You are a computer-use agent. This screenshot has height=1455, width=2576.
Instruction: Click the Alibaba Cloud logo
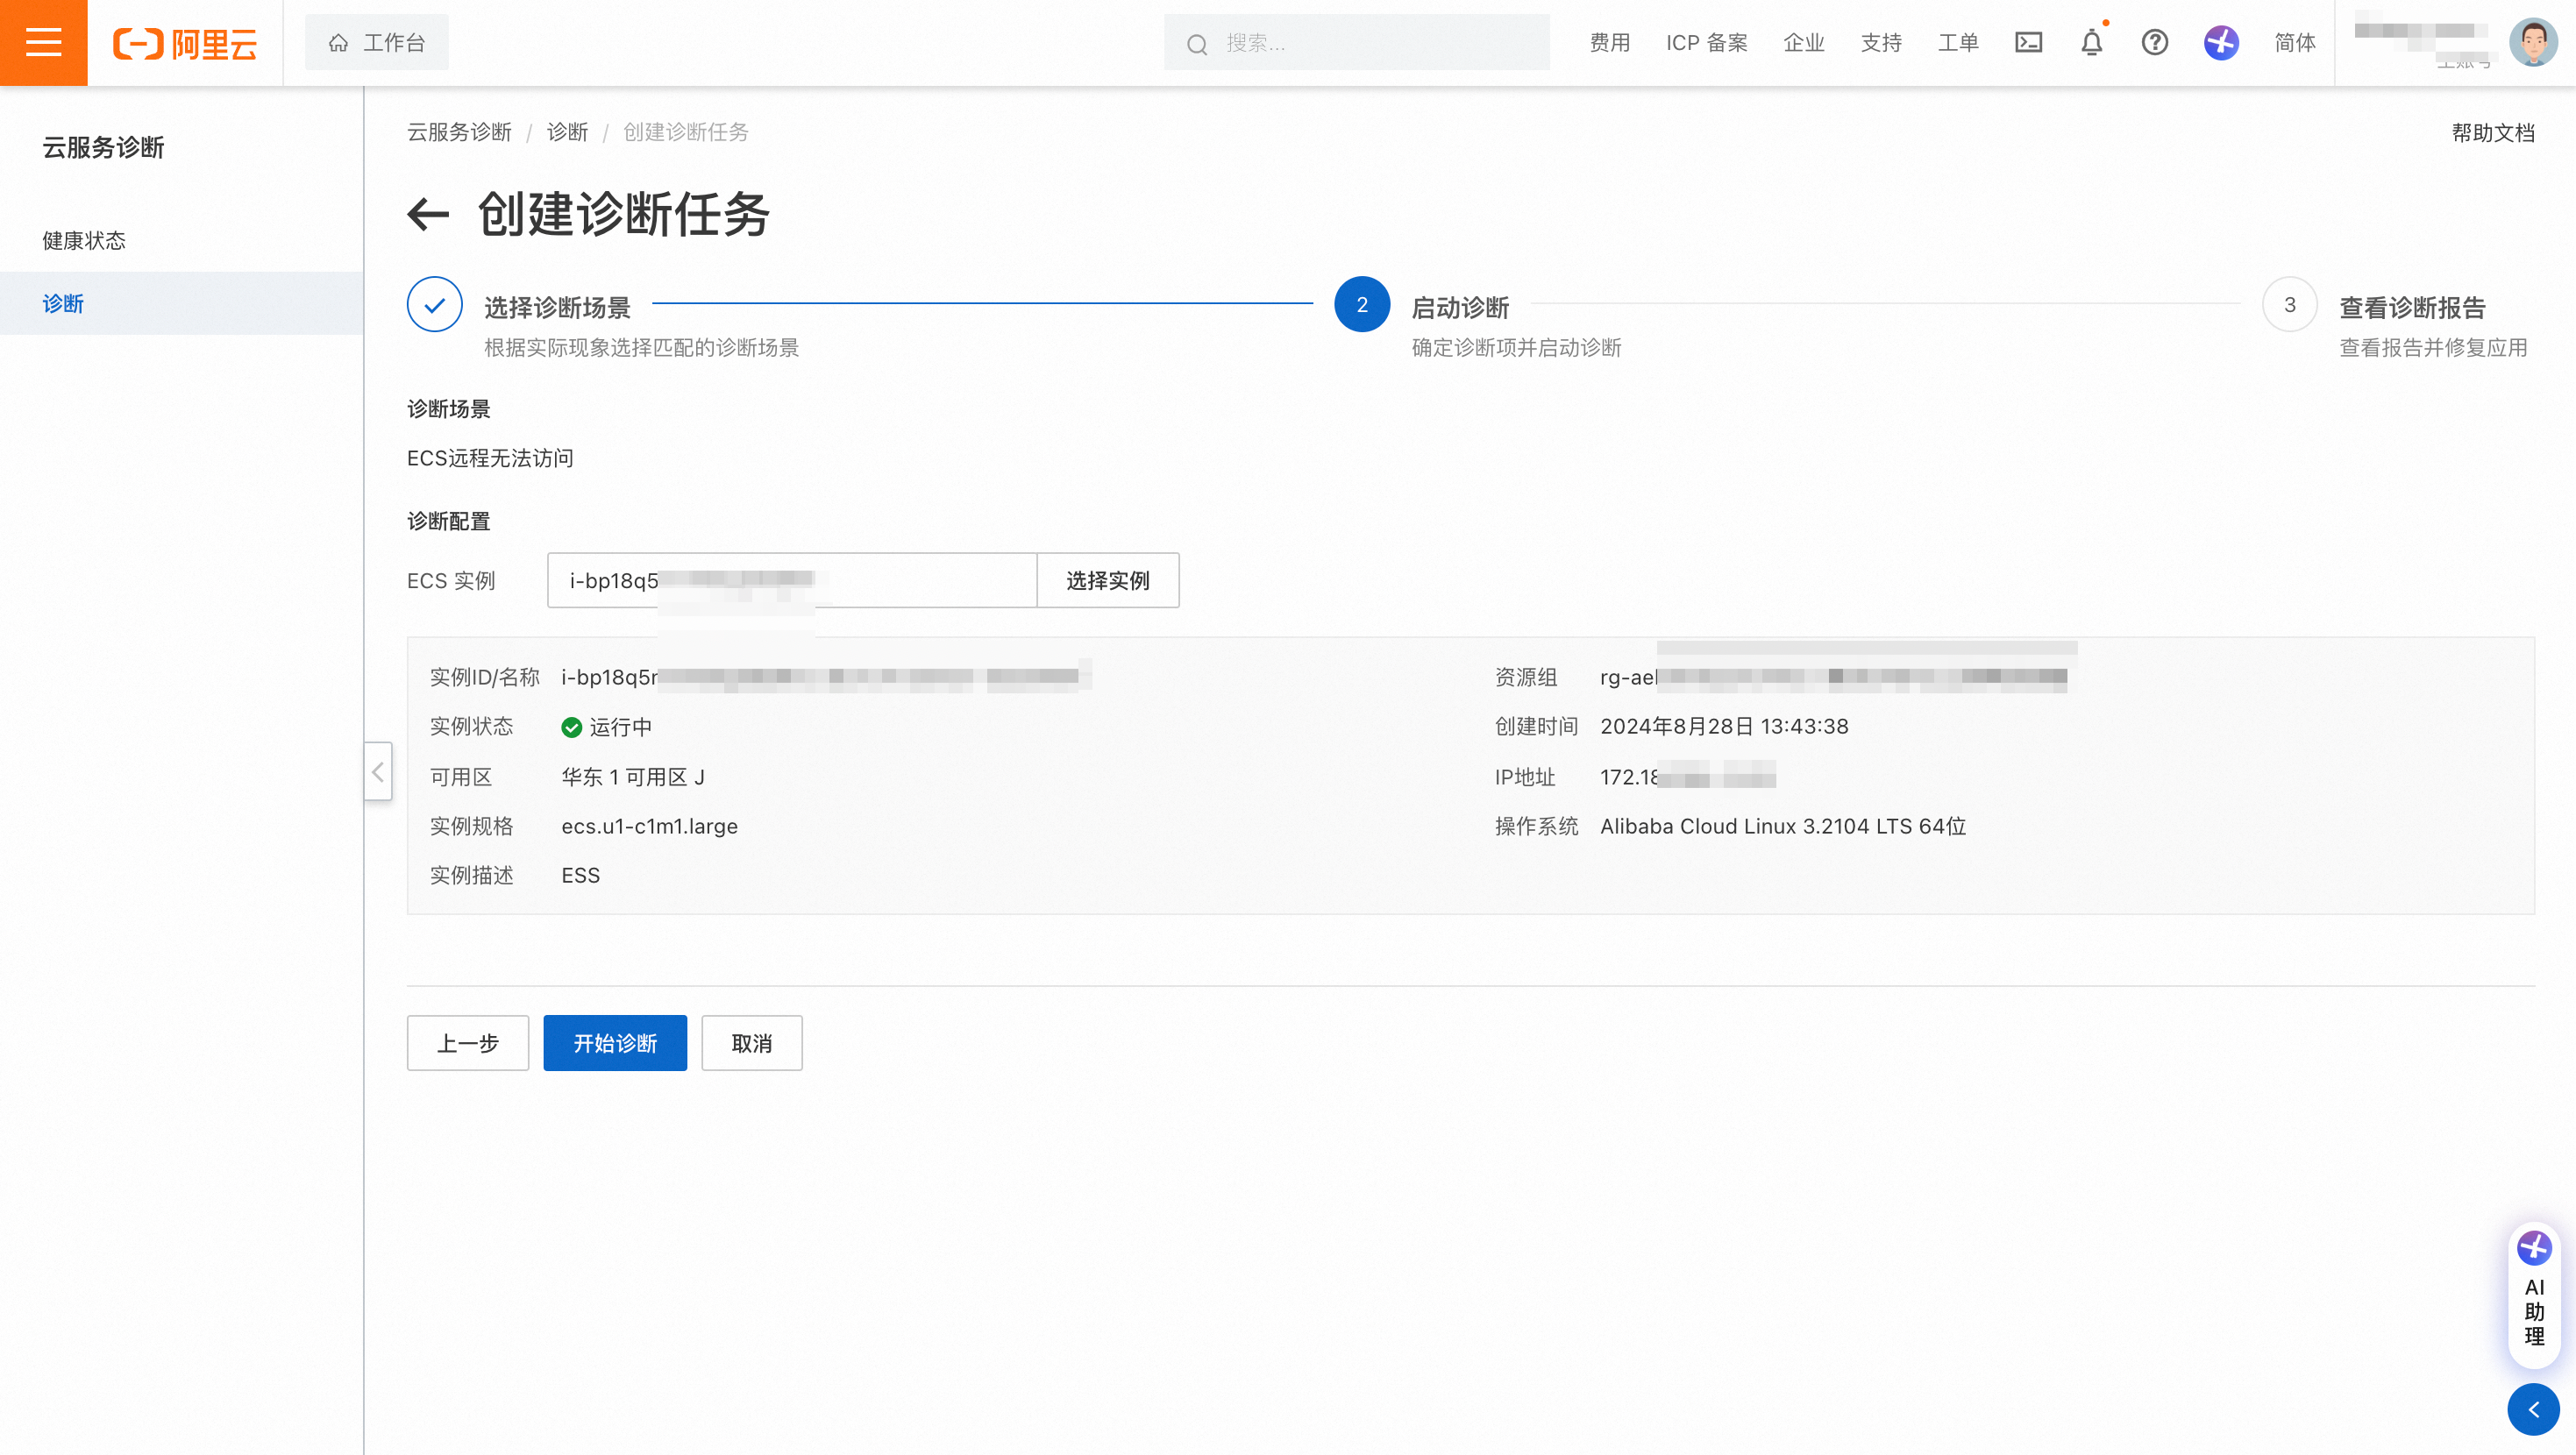pos(185,43)
